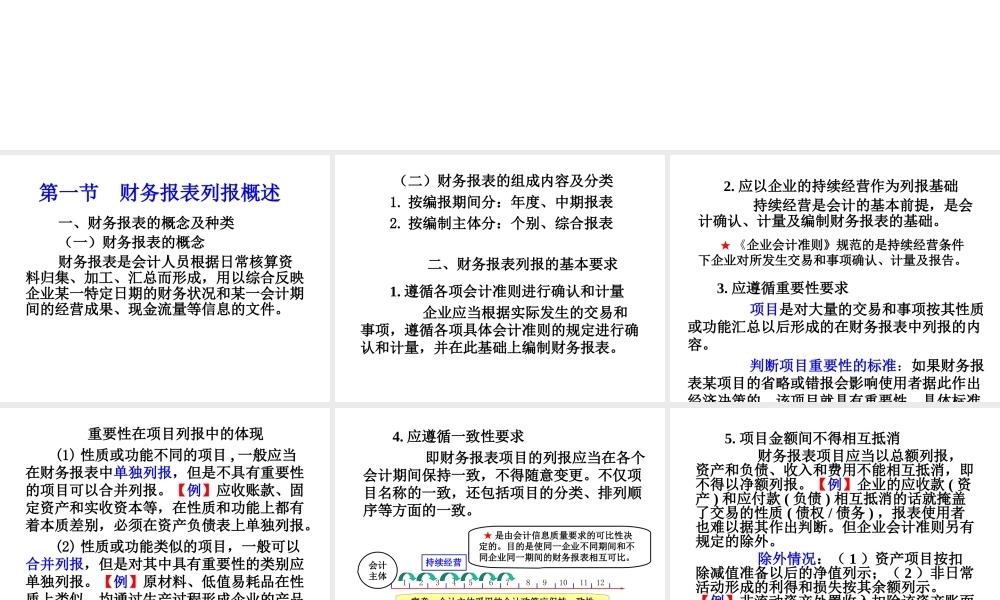Click the red 【例】 marker about 应收款 and 应付款
Viewport: 1000px width, 600px height.
[833, 484]
